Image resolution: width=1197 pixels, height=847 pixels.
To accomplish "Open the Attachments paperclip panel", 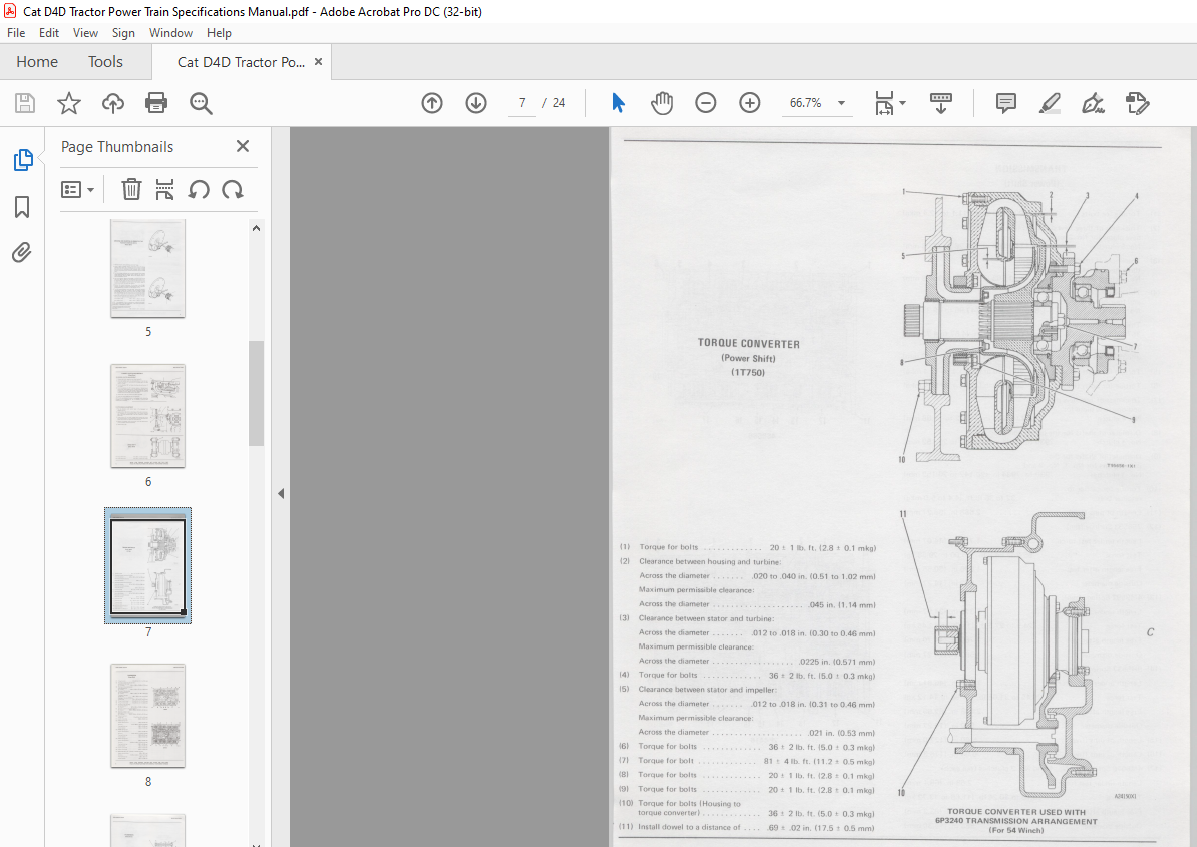I will (22, 253).
